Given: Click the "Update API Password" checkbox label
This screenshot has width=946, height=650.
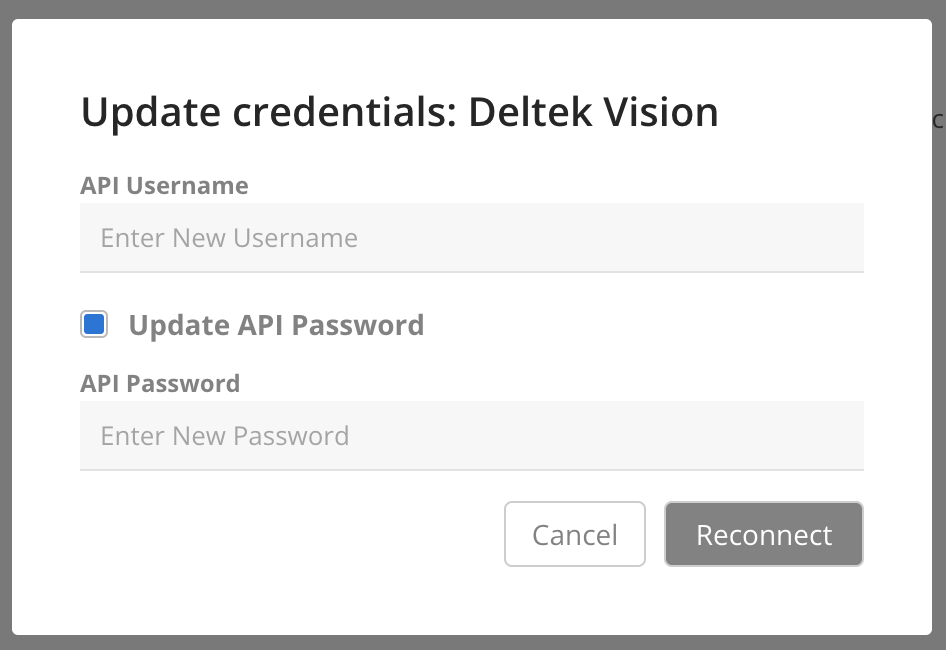Looking at the screenshot, I should (x=276, y=325).
